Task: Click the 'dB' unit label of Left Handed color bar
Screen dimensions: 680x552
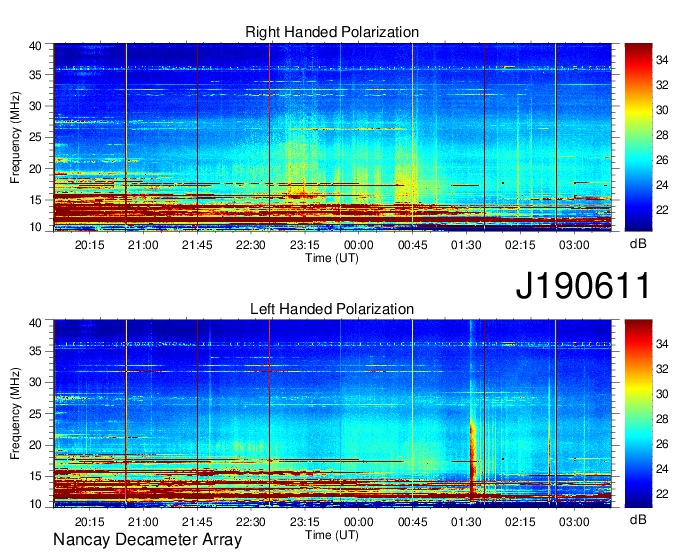Action: tap(638, 519)
